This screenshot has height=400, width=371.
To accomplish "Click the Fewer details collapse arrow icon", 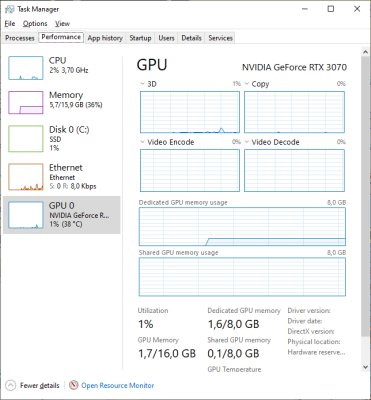I will 11,386.
